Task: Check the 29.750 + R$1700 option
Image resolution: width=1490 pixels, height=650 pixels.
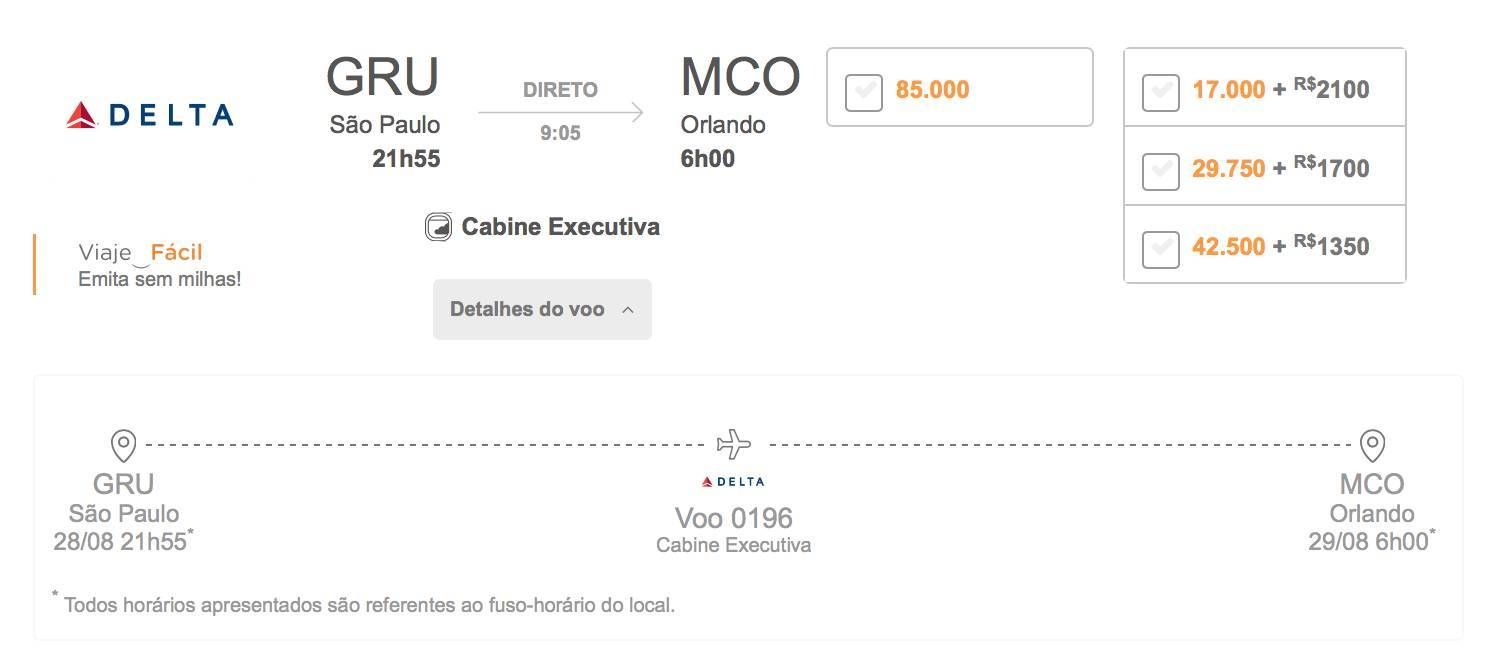Action: 1160,171
